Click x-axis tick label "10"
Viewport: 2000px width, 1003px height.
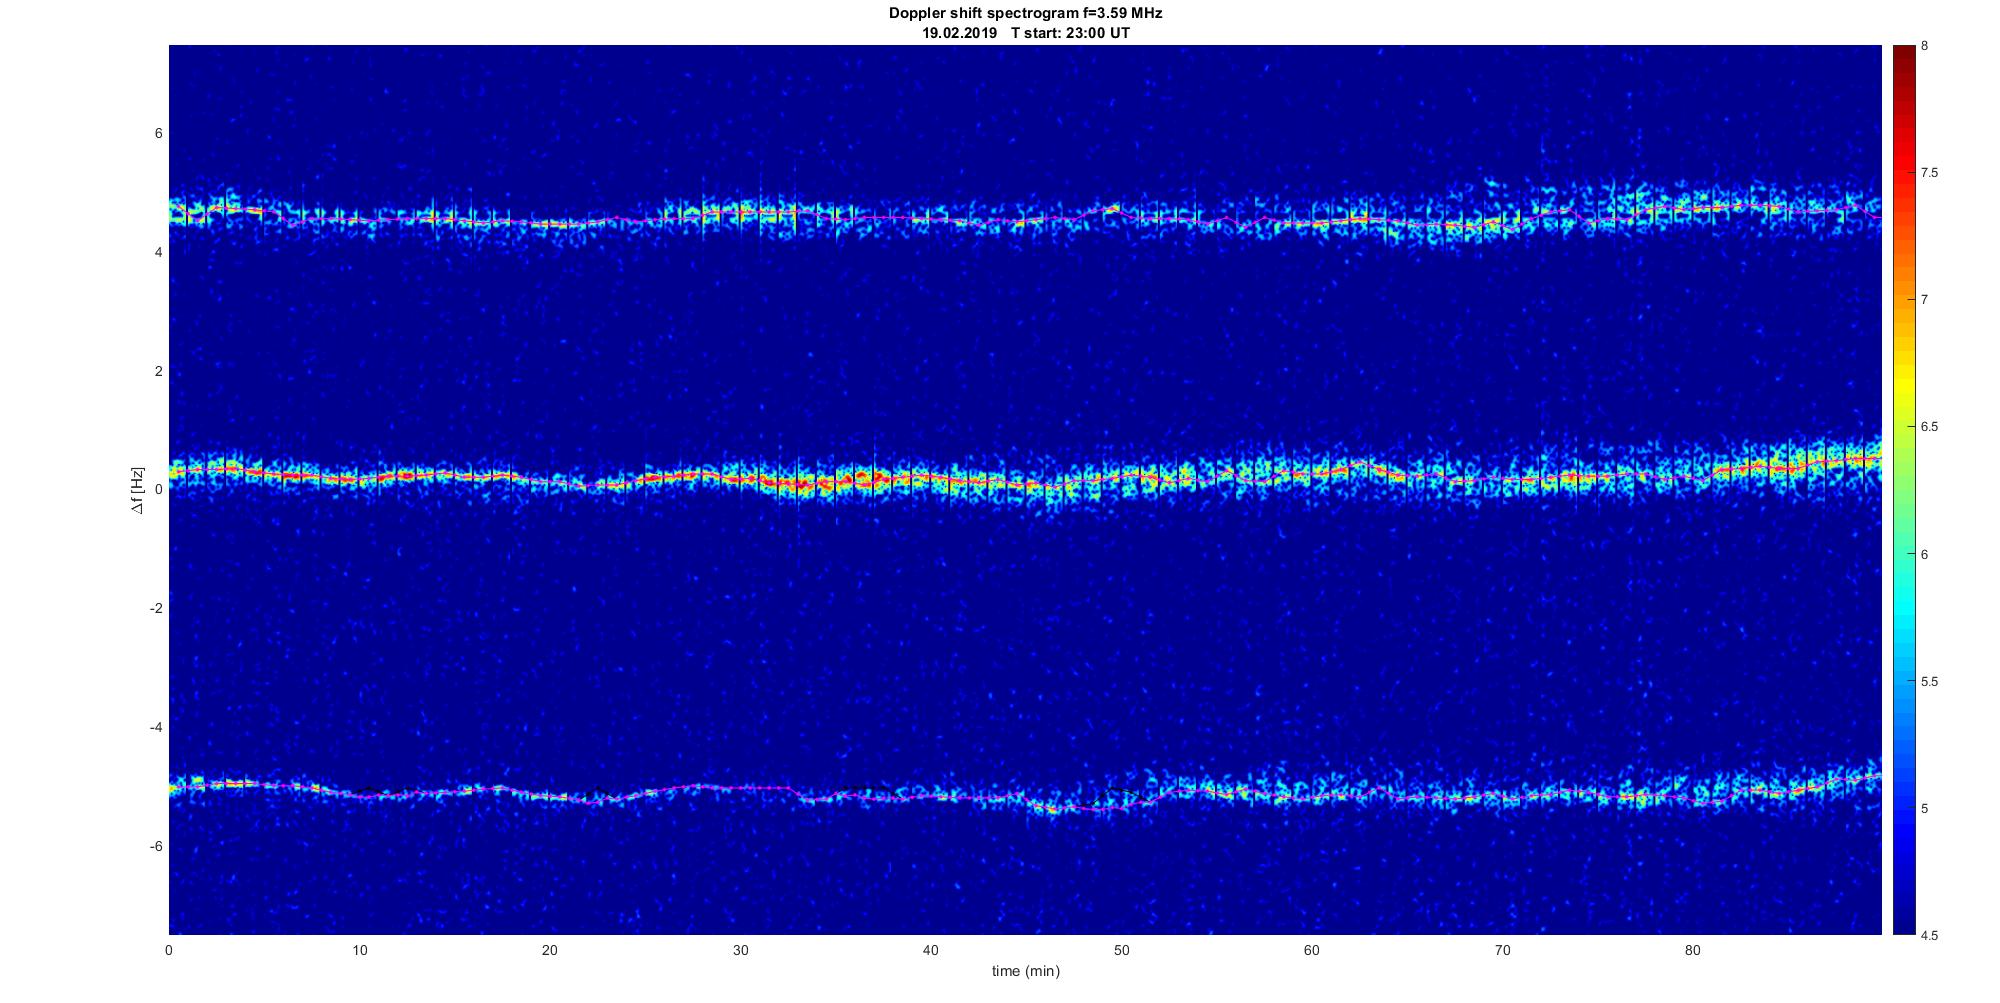pos(359,950)
